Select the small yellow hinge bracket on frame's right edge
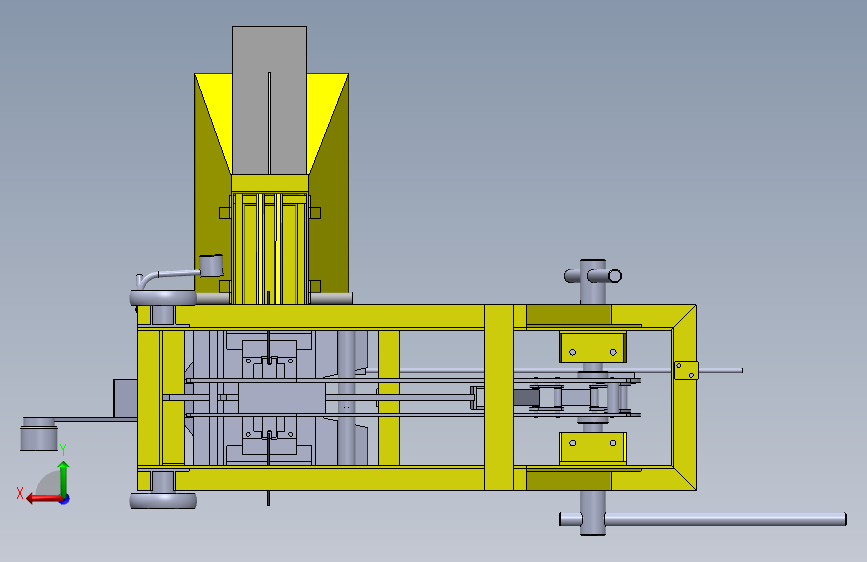Screen dimensions: 867x562 tap(686, 370)
